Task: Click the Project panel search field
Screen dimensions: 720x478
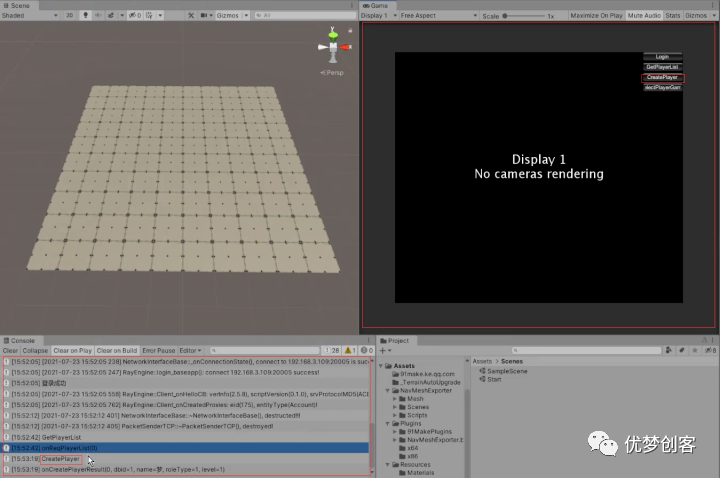Action: (587, 350)
